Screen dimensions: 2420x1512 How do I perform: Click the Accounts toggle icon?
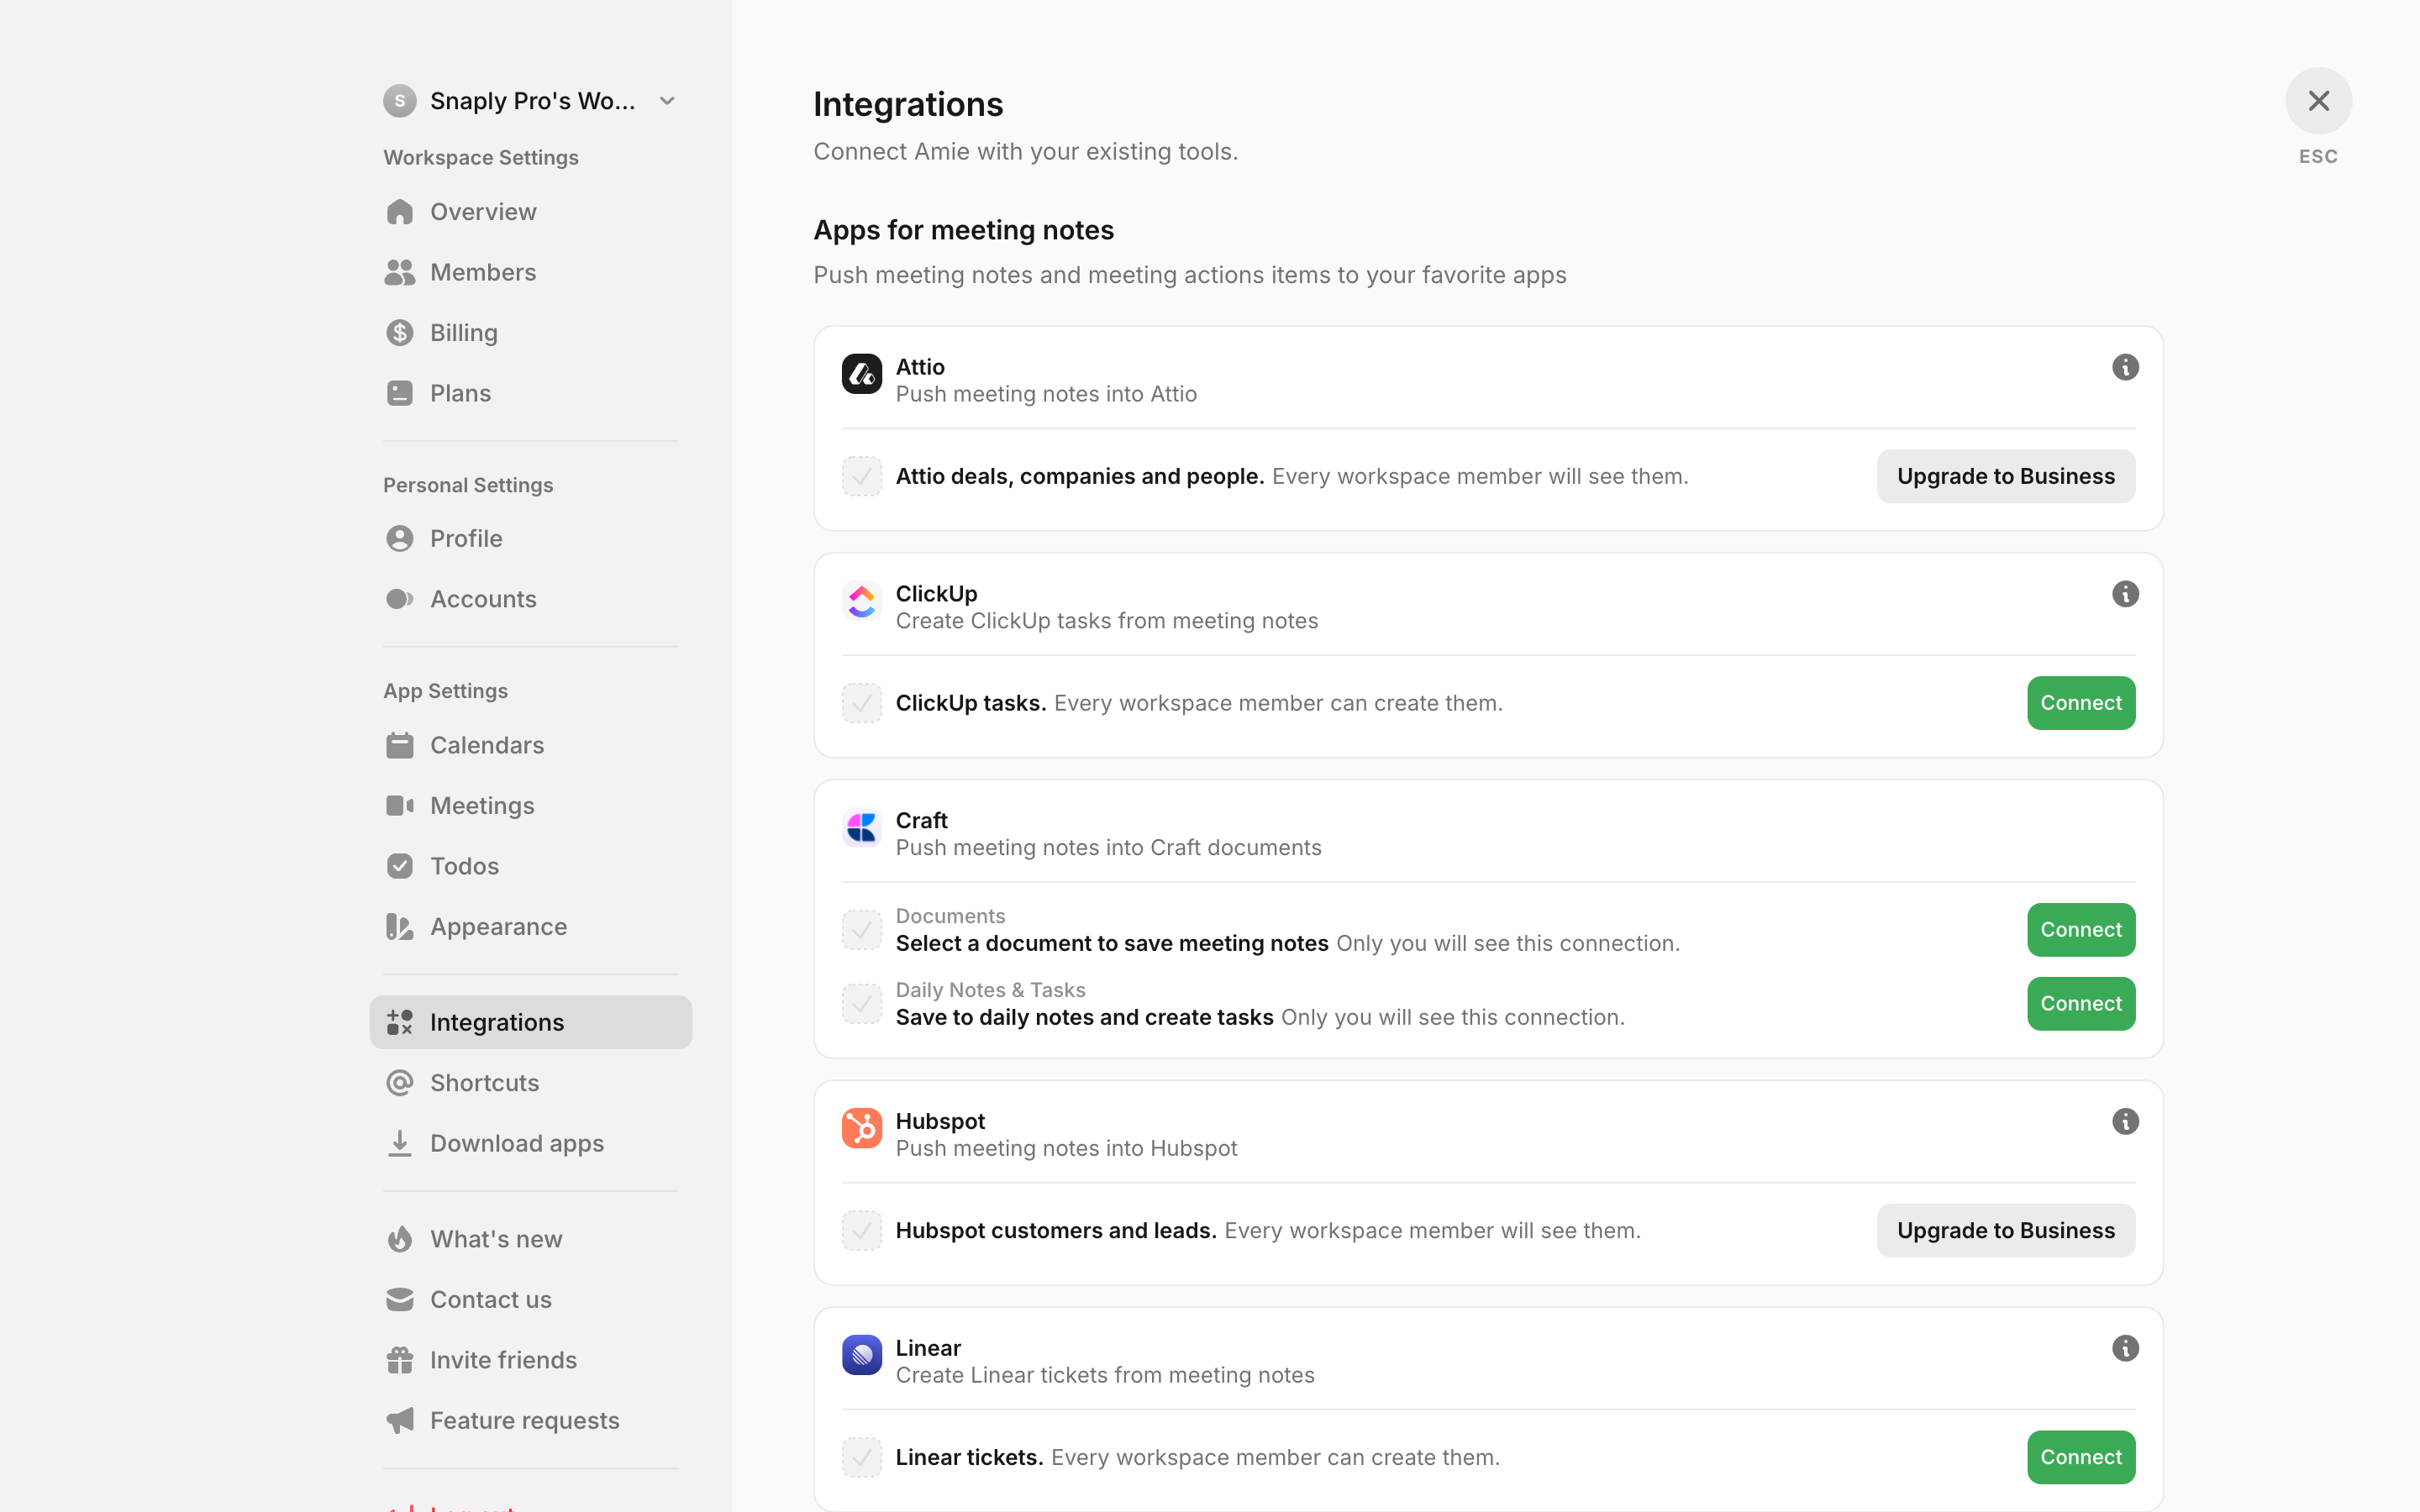tap(399, 599)
